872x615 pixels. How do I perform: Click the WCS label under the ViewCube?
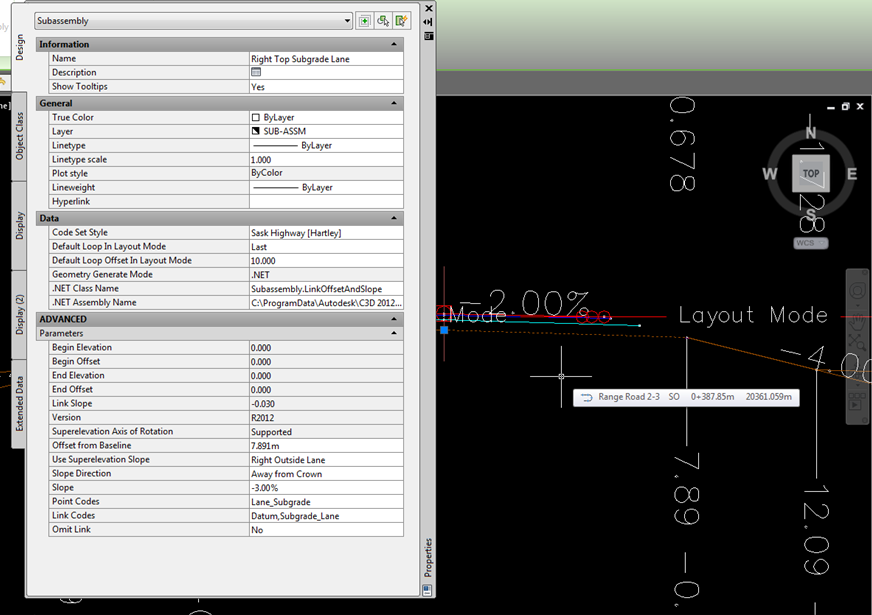coord(809,242)
